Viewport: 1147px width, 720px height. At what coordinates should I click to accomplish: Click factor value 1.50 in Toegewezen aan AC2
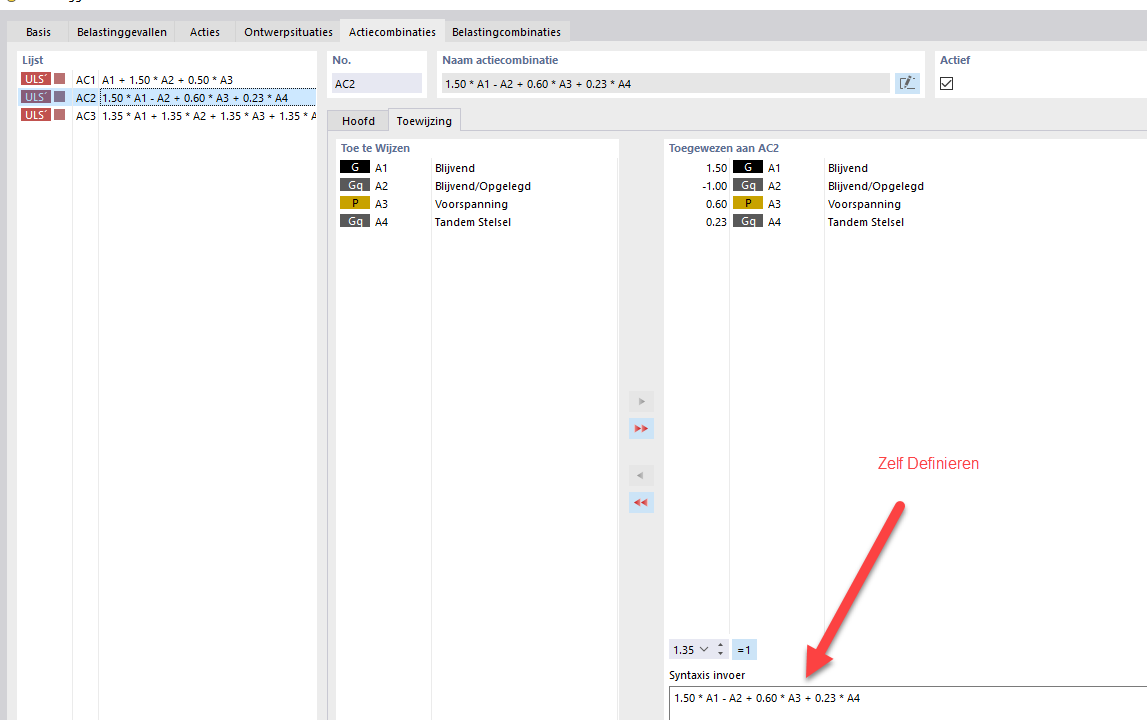coord(716,168)
